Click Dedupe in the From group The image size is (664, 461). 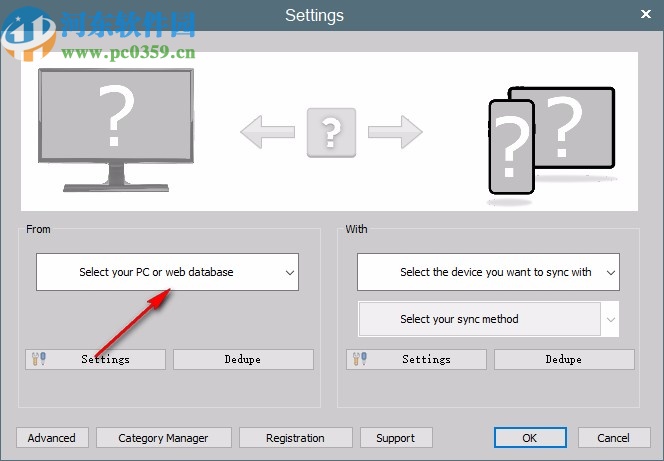(243, 359)
